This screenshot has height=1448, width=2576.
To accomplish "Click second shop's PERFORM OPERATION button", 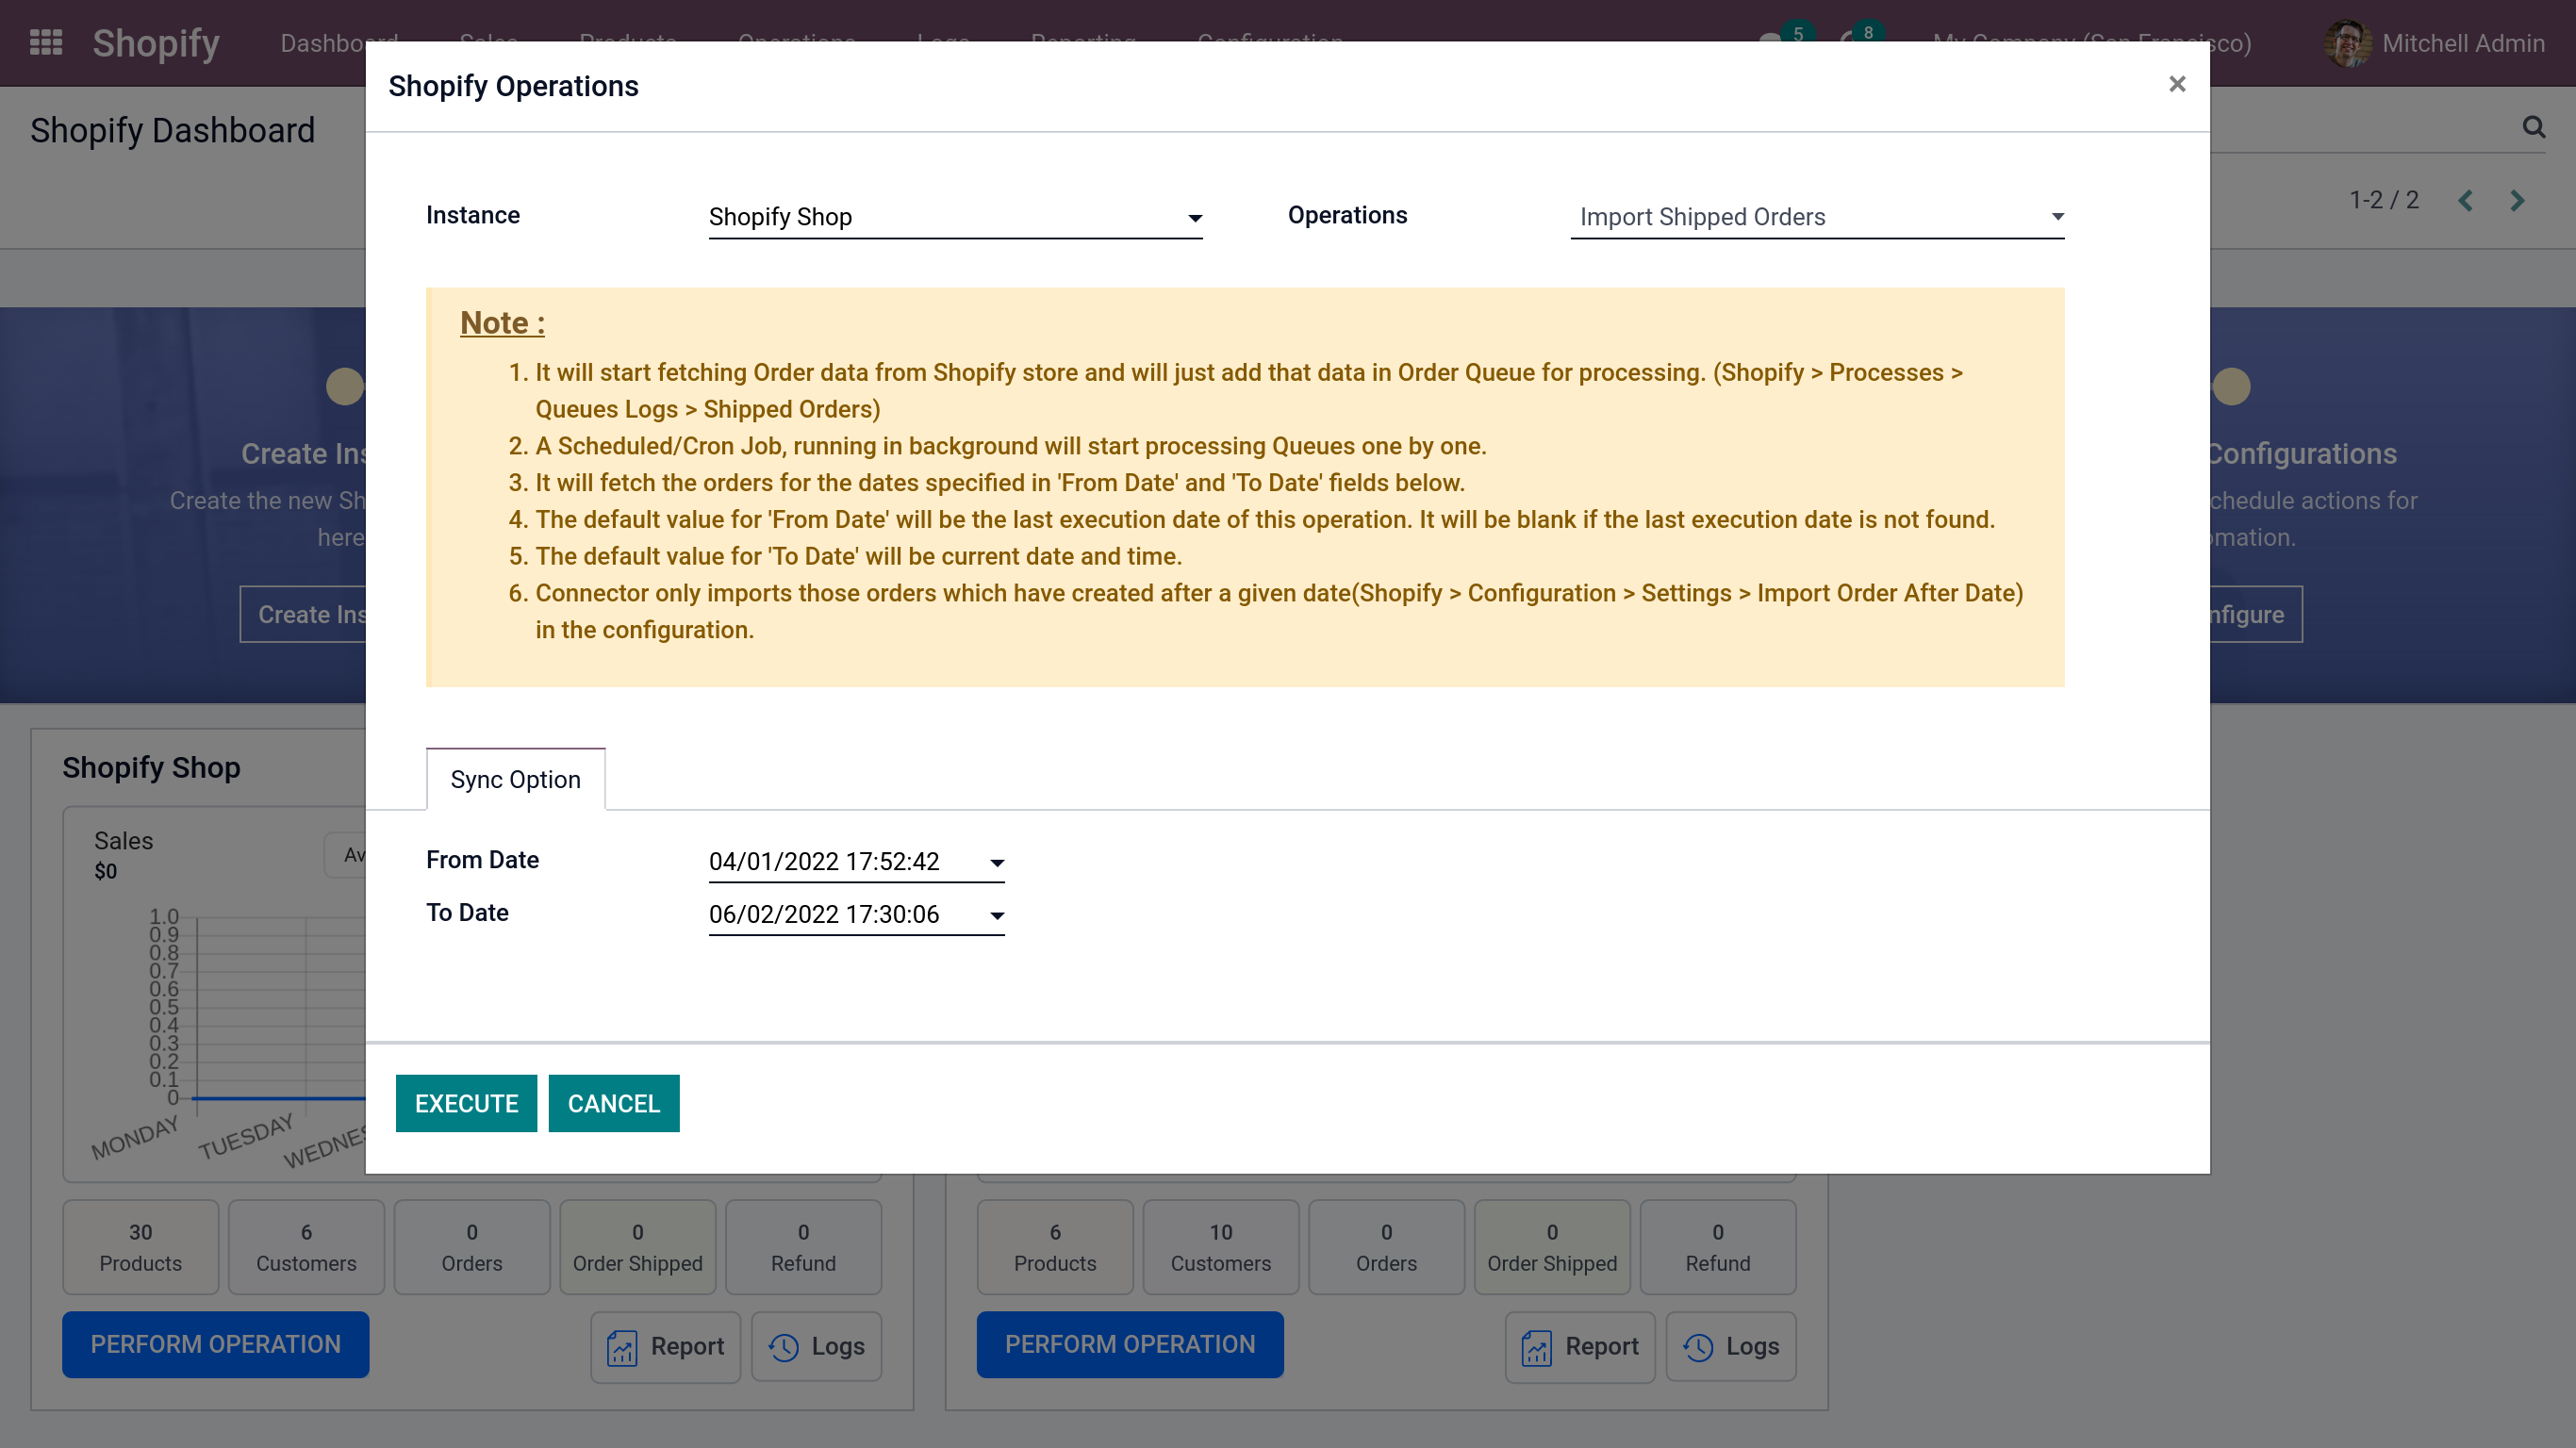I will 1130,1344.
